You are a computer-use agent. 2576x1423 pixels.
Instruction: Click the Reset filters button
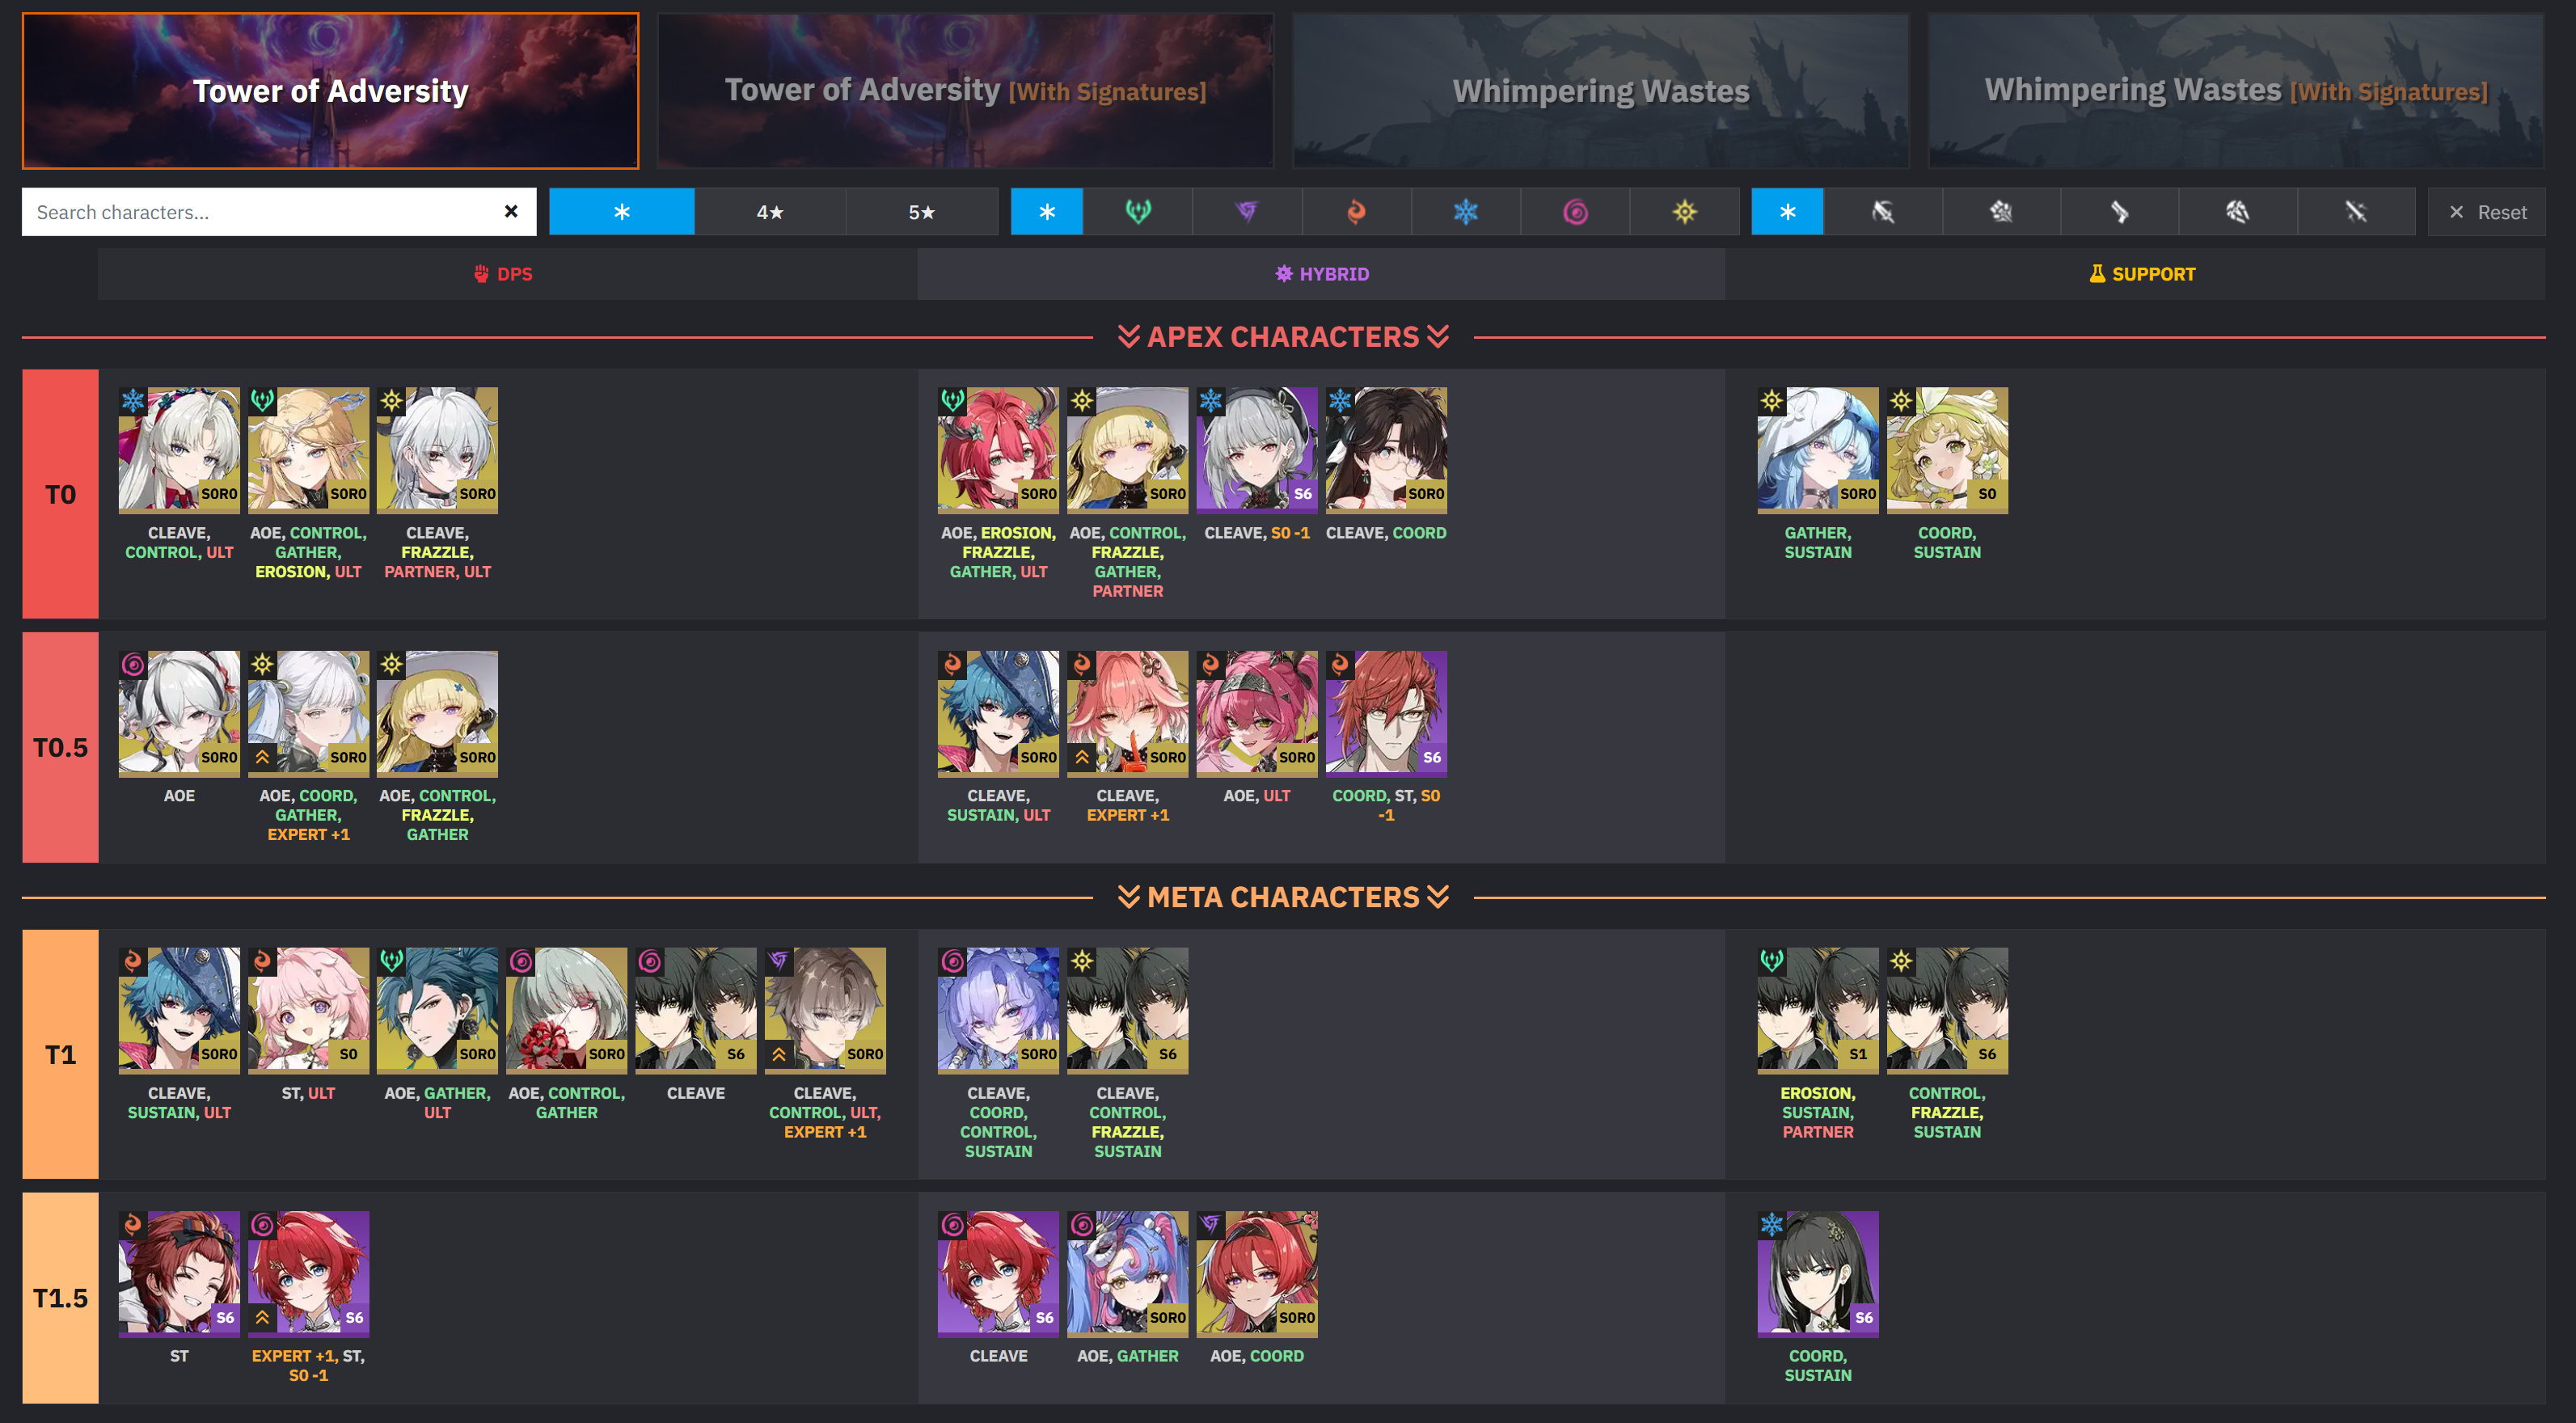pyautogui.click(x=2486, y=212)
